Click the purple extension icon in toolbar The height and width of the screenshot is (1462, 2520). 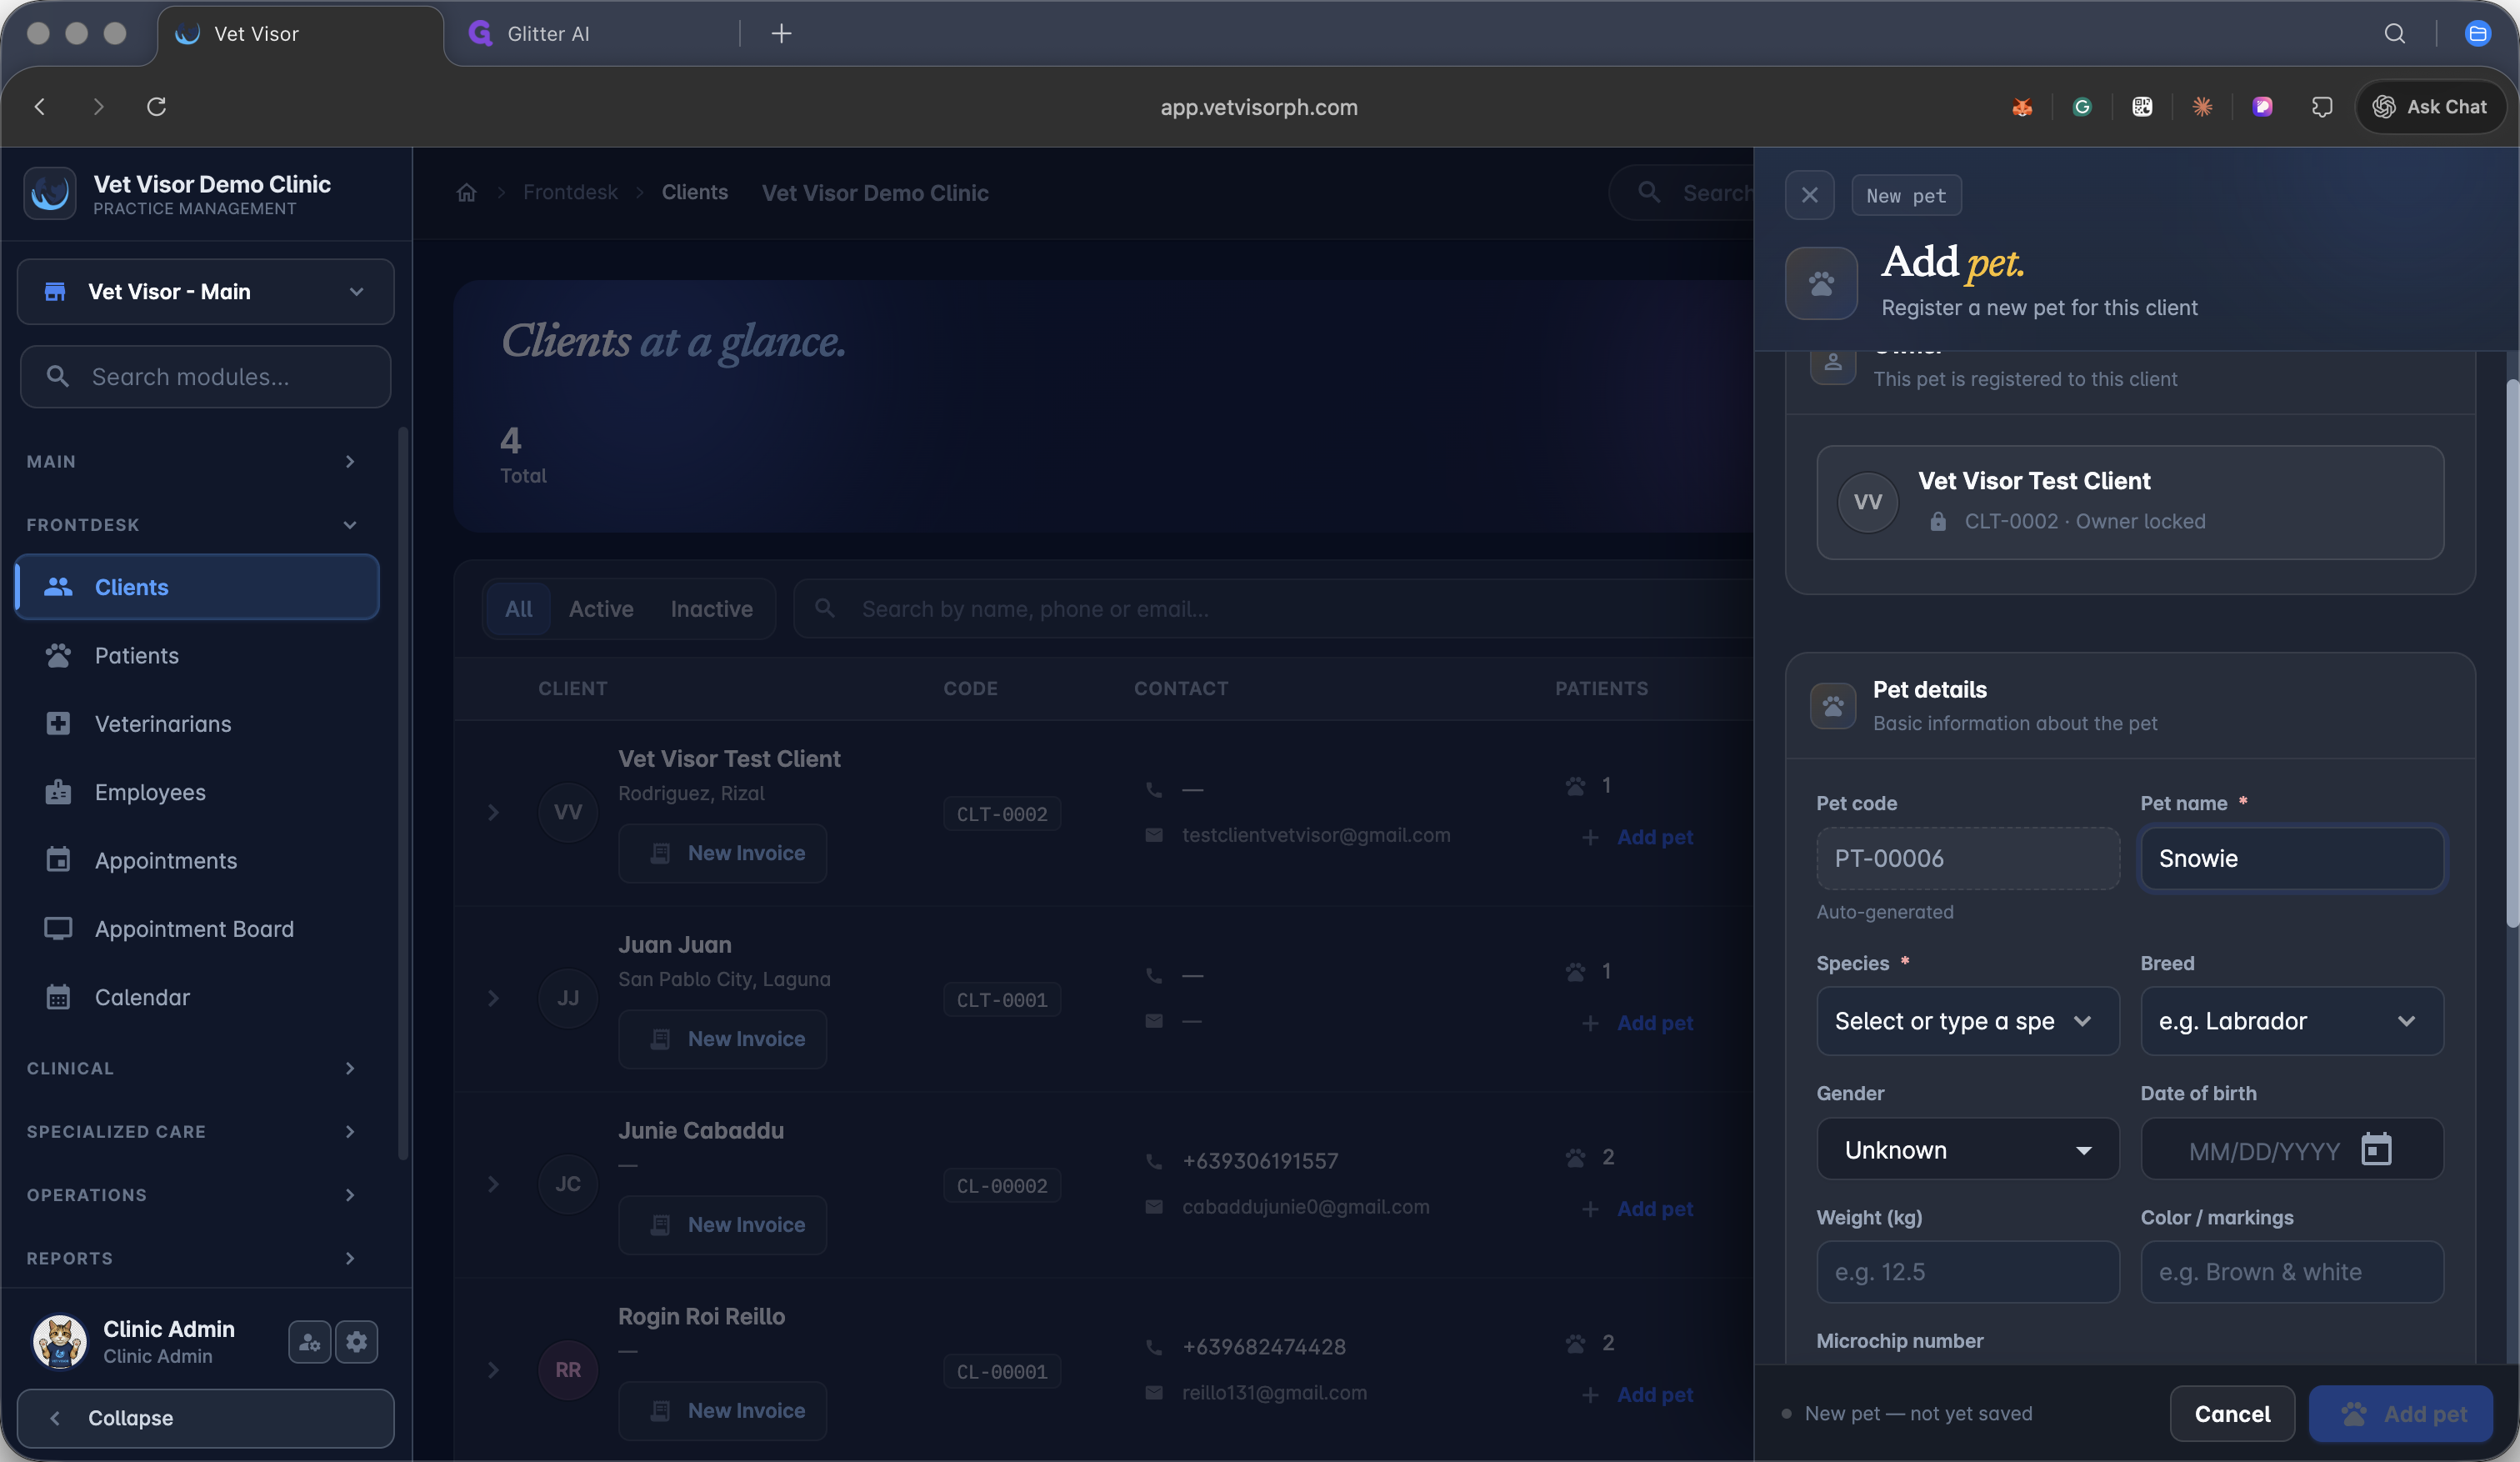2262,107
